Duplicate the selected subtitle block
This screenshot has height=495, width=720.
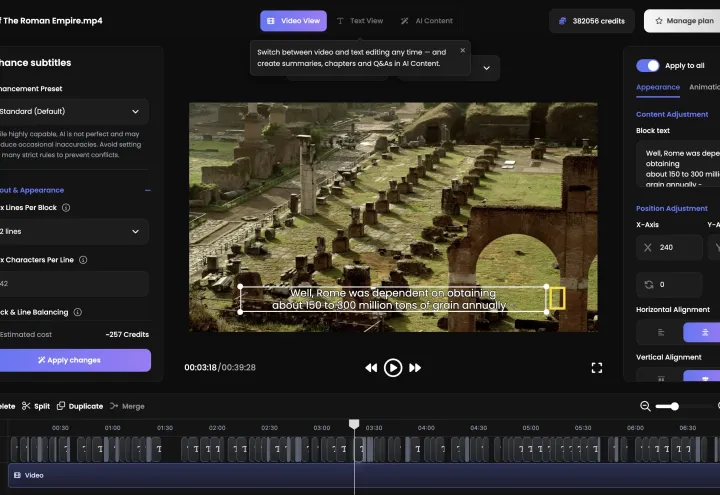click(80, 406)
